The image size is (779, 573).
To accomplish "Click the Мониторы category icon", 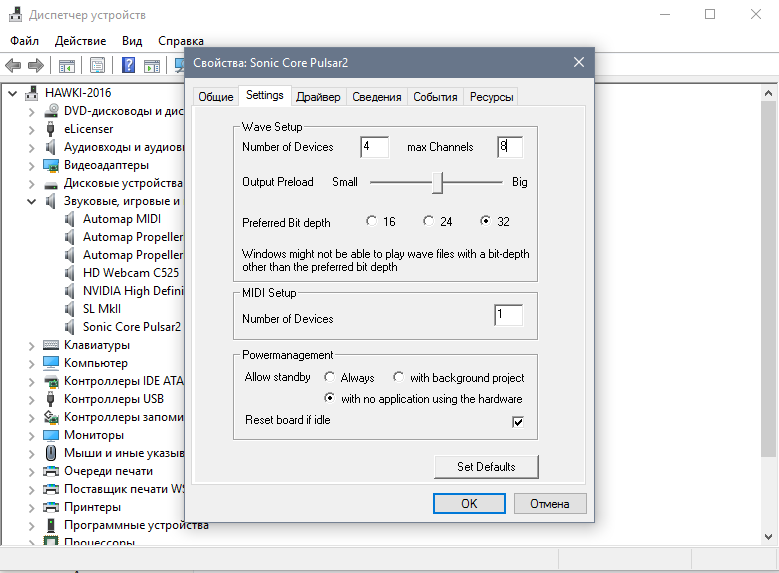I will (x=51, y=435).
